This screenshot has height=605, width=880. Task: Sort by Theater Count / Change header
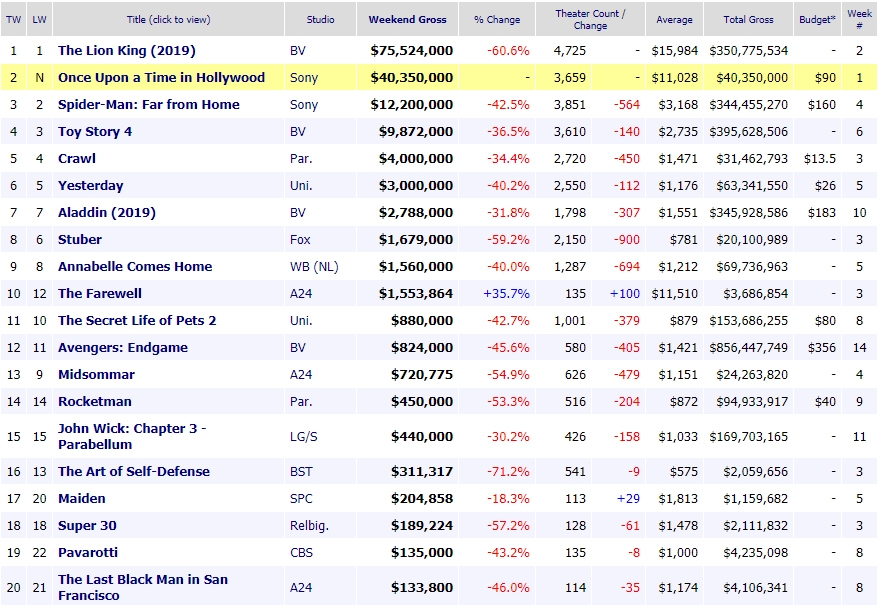(590, 20)
